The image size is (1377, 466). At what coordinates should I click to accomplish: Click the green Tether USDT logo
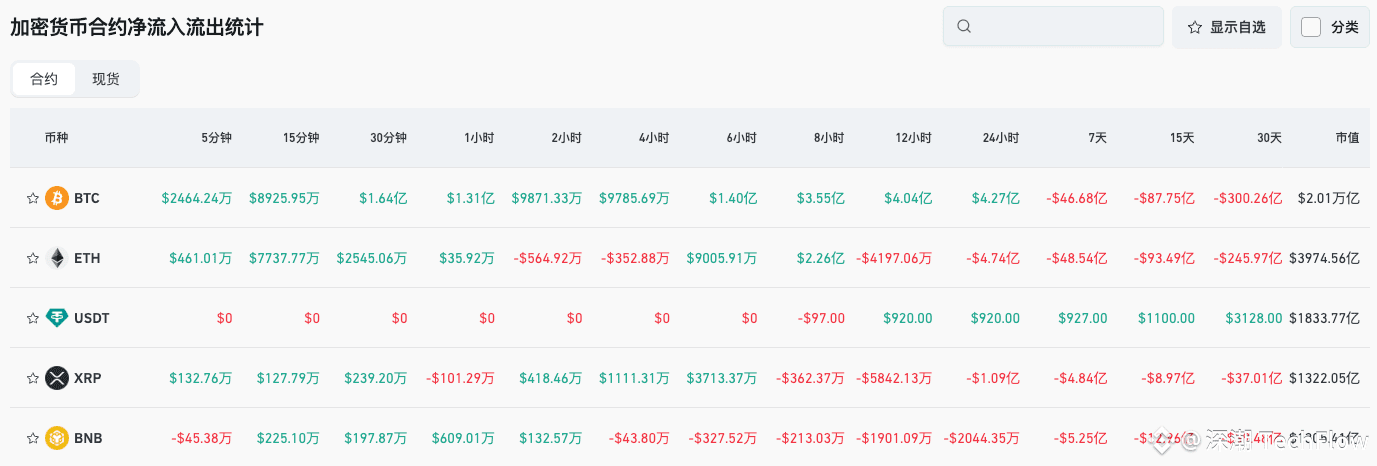tap(57, 318)
